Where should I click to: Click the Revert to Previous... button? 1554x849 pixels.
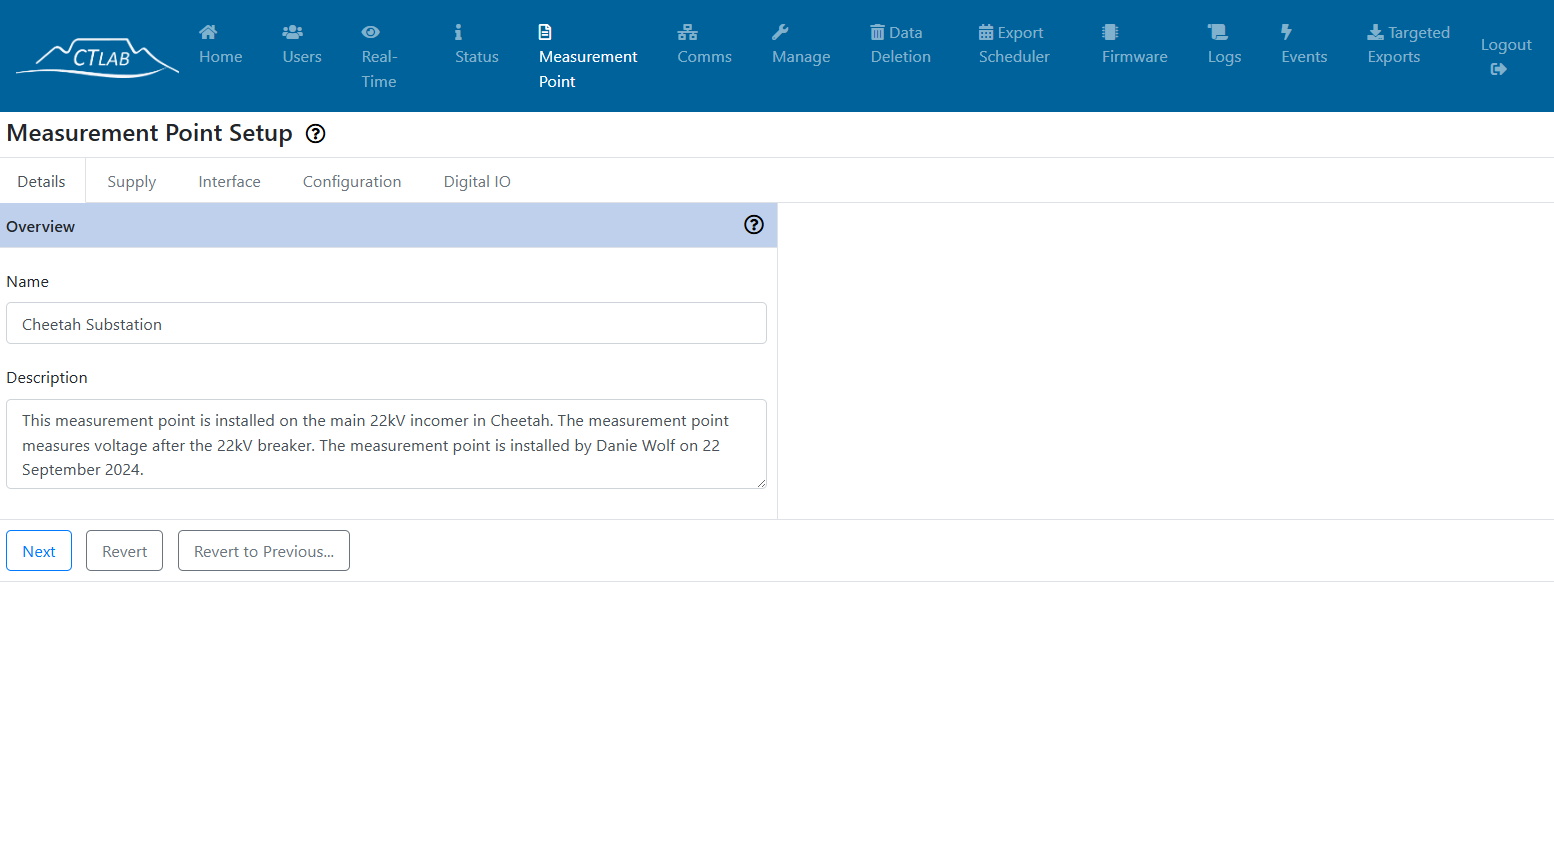(264, 551)
